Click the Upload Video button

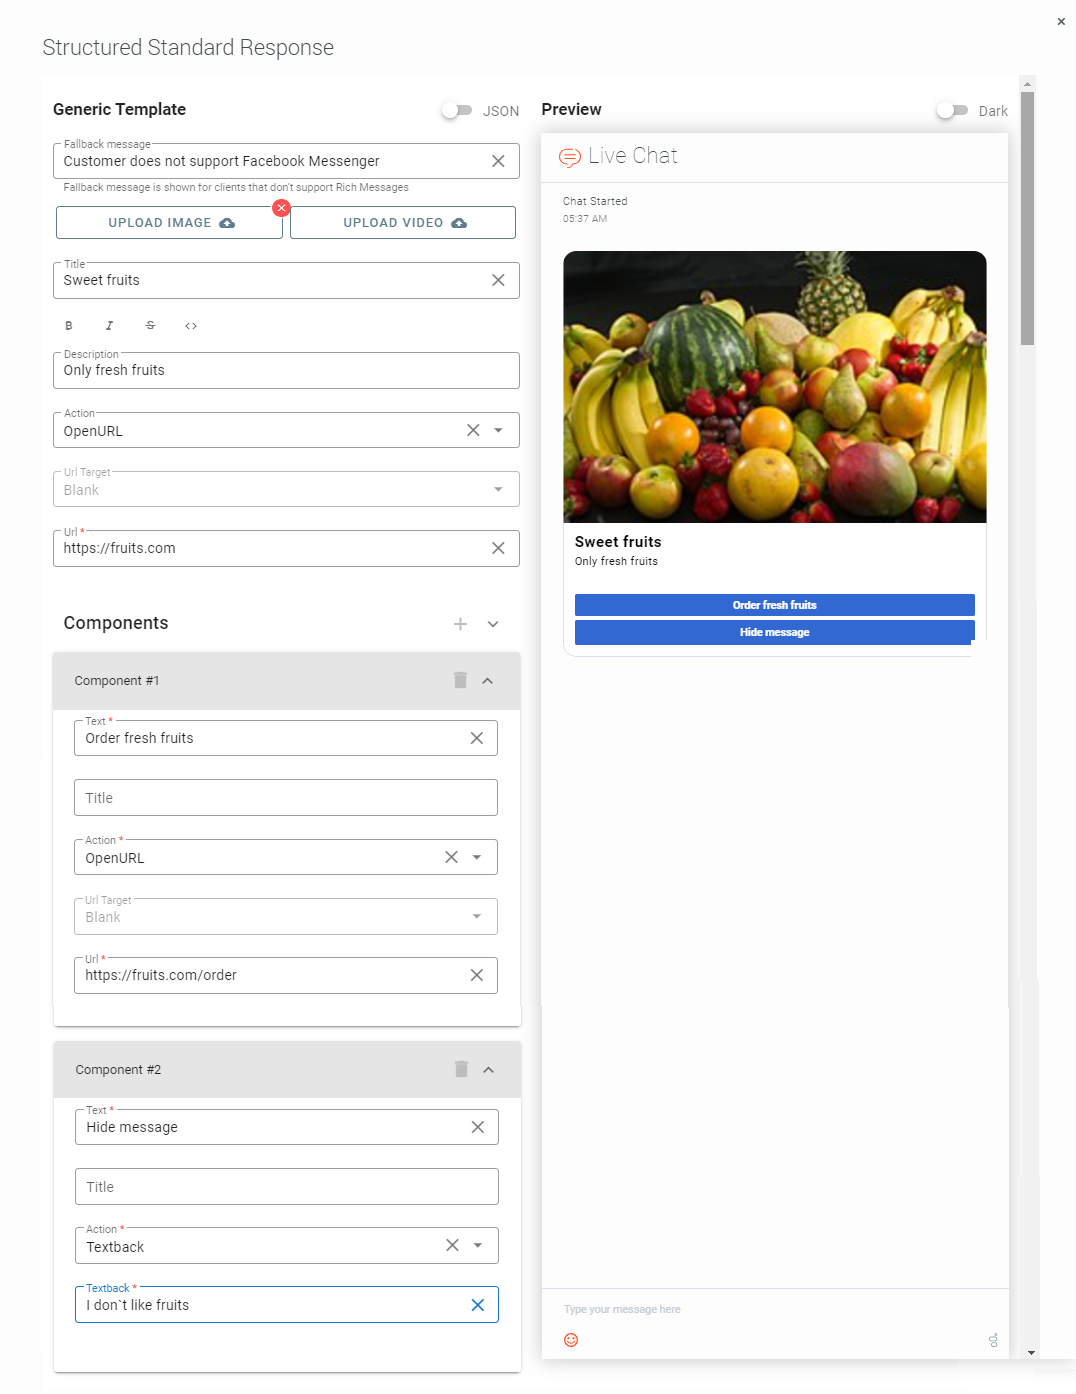click(x=403, y=223)
